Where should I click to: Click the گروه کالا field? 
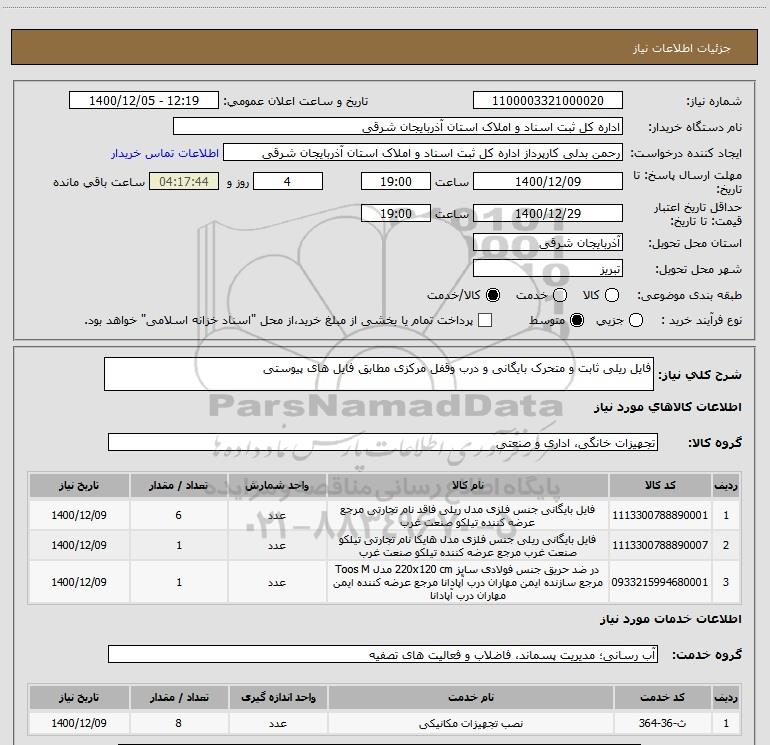click(383, 442)
